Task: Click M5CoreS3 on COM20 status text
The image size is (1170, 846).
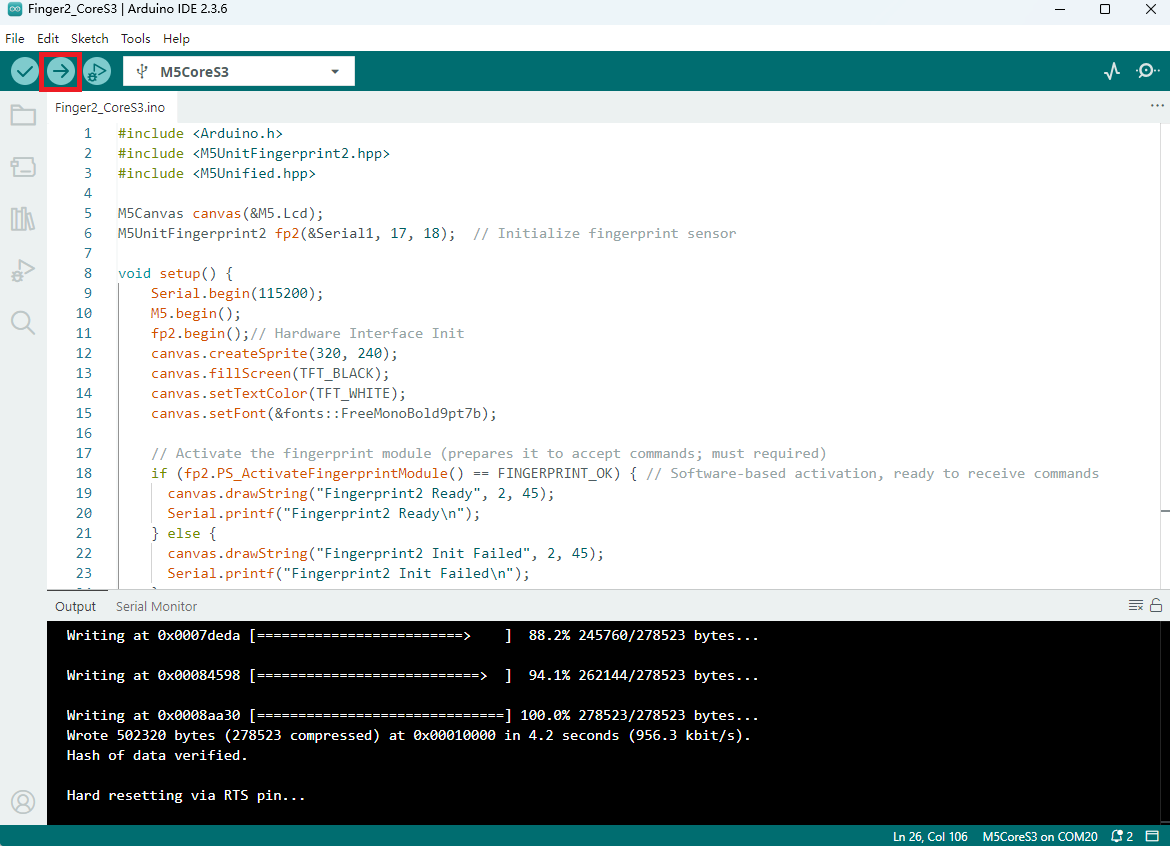Action: (x=1040, y=836)
